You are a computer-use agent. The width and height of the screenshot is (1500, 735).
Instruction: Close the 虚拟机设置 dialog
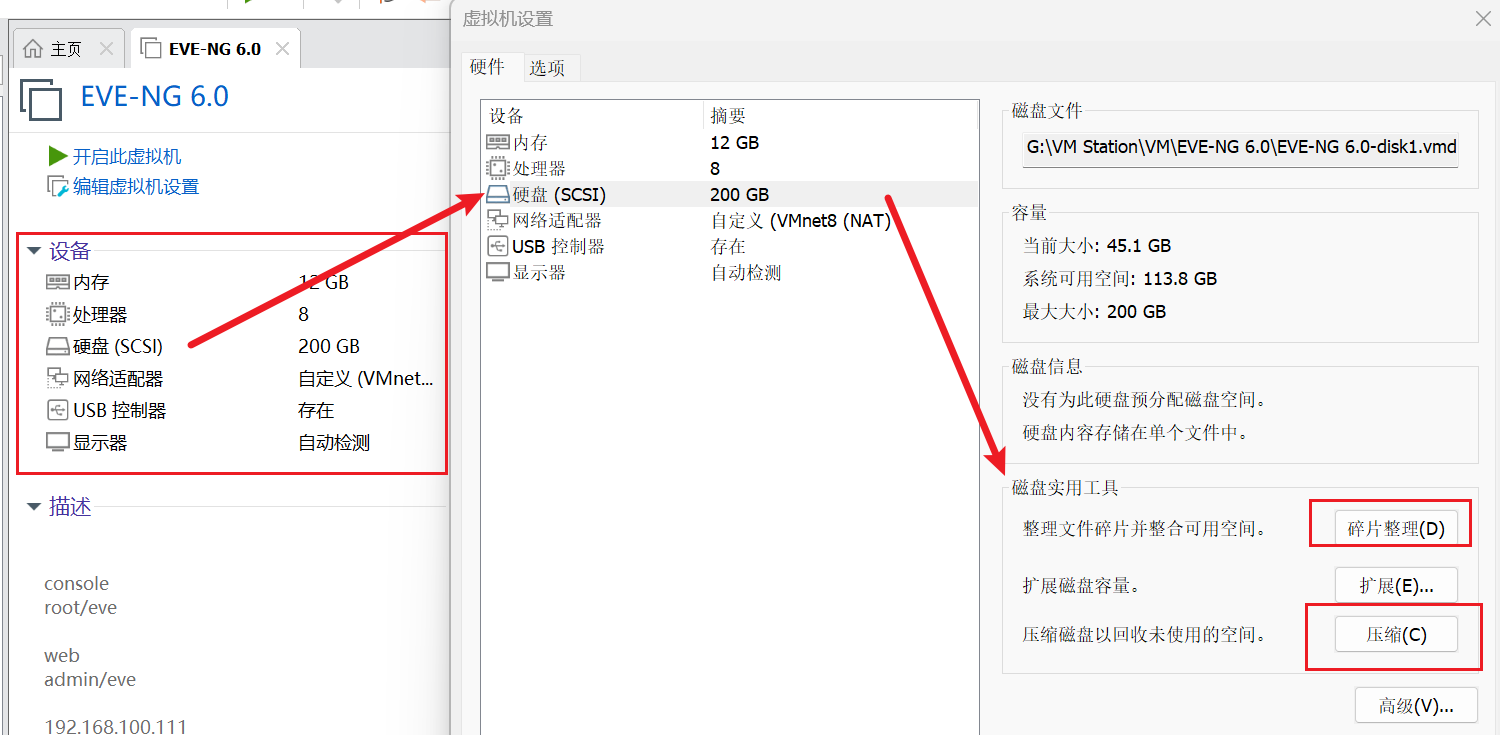(x=1483, y=18)
